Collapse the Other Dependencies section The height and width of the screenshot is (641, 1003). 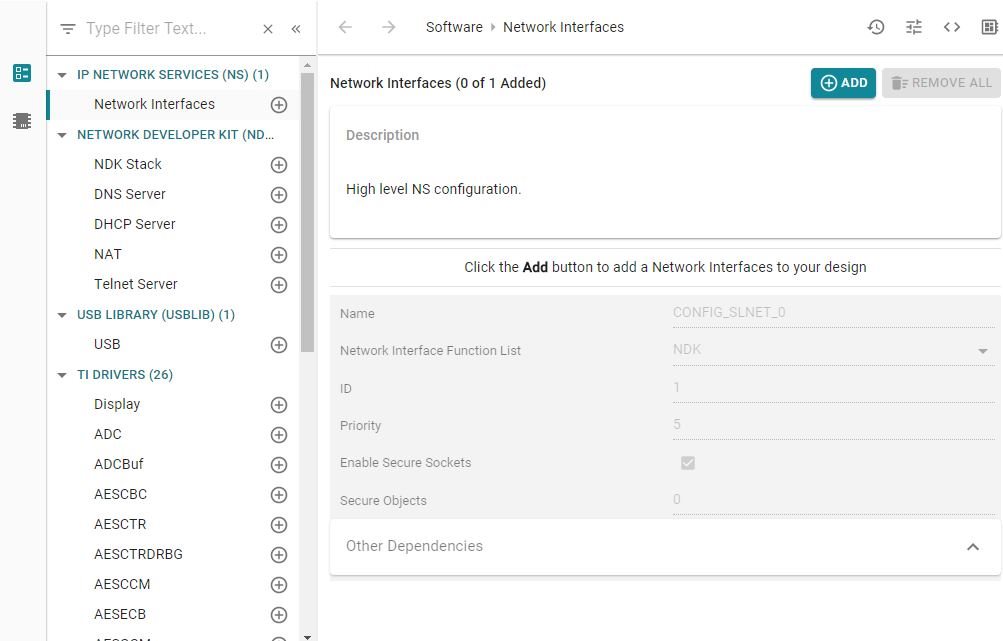972,547
